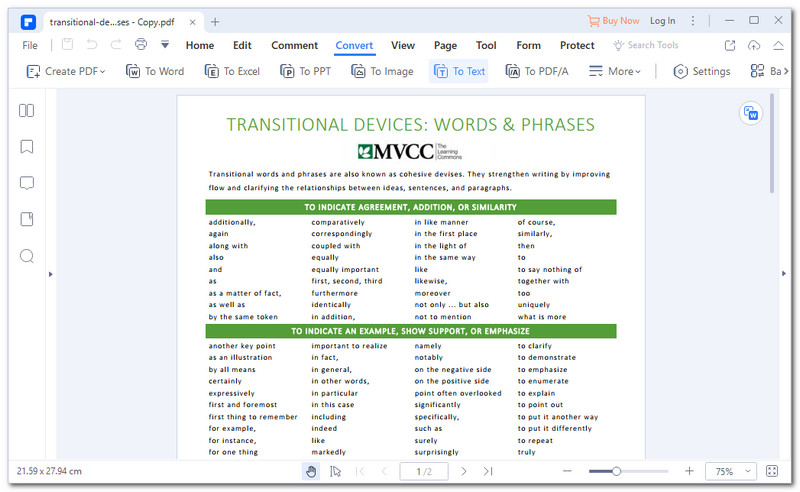Open the Protect tab
This screenshot has height=492, width=800.
tap(577, 45)
